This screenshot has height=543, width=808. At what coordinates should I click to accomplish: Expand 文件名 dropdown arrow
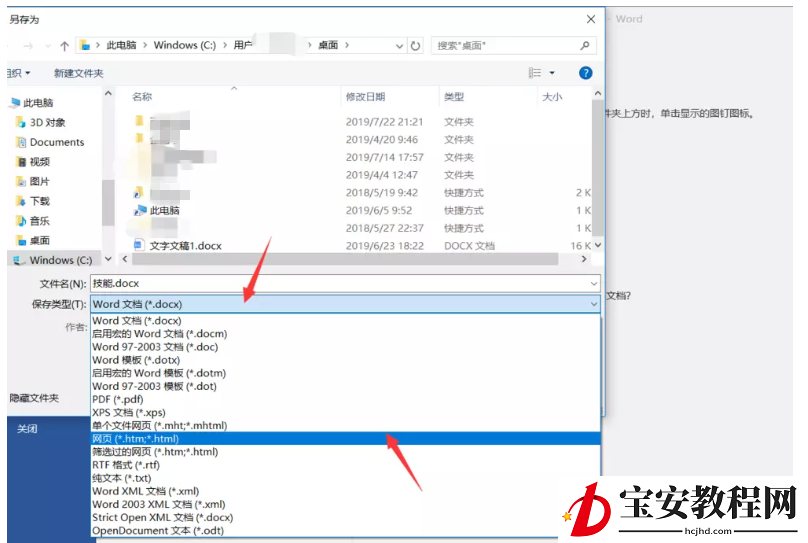tap(594, 283)
